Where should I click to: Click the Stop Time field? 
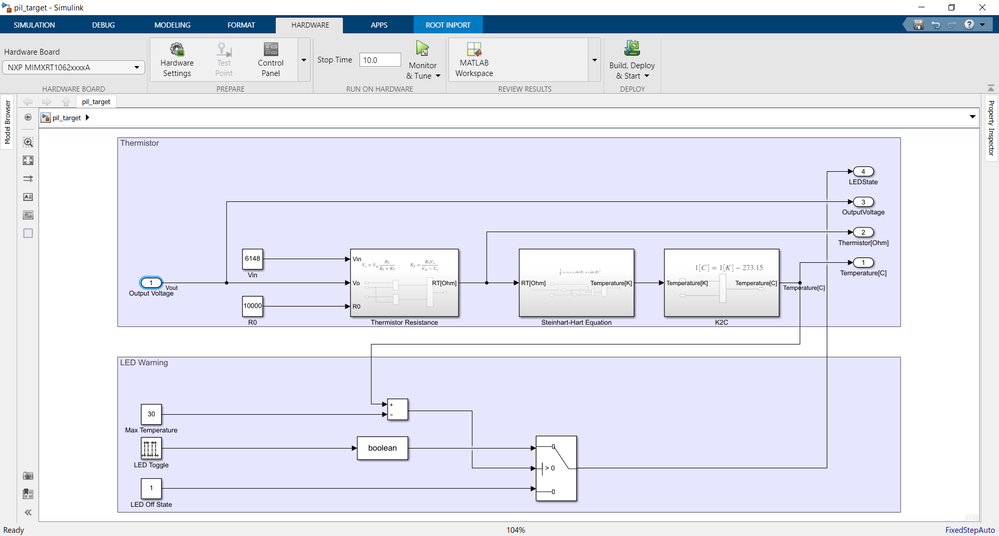(380, 60)
